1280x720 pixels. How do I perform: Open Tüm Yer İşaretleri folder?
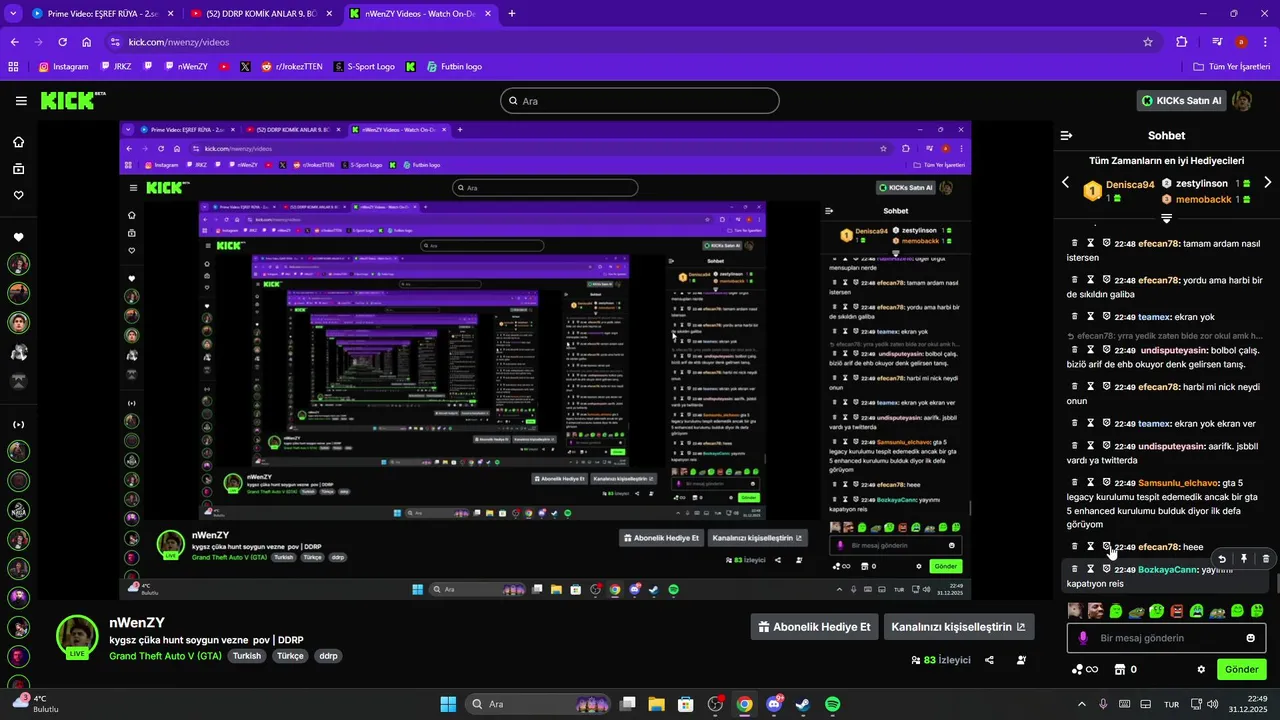[1232, 67]
